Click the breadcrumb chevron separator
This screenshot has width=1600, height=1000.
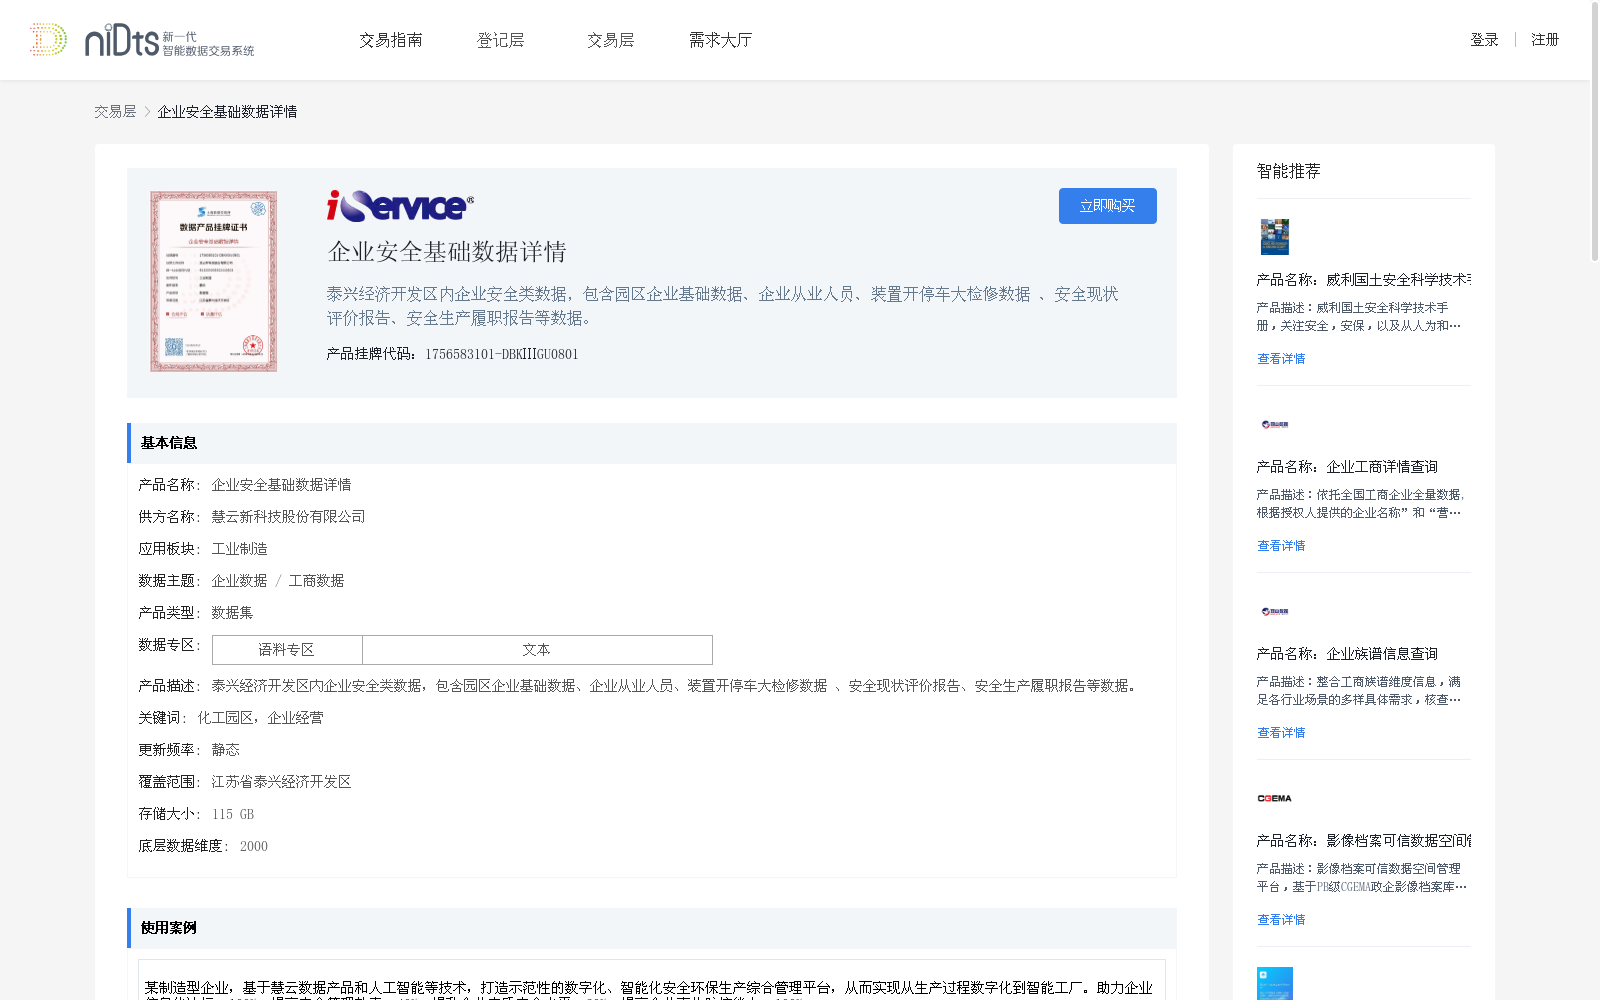(x=147, y=112)
